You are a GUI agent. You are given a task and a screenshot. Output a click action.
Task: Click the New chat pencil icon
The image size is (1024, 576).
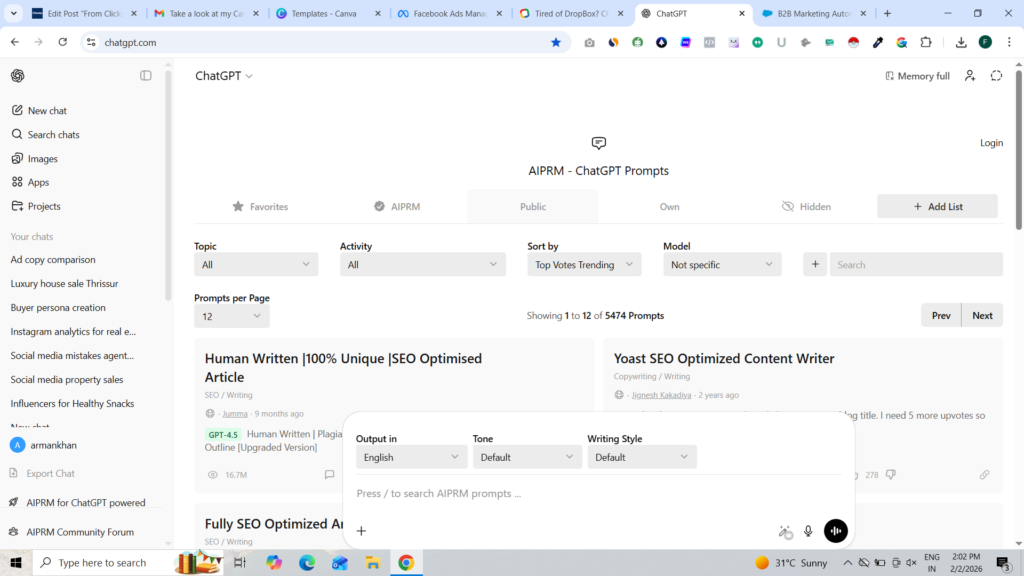click(18, 111)
